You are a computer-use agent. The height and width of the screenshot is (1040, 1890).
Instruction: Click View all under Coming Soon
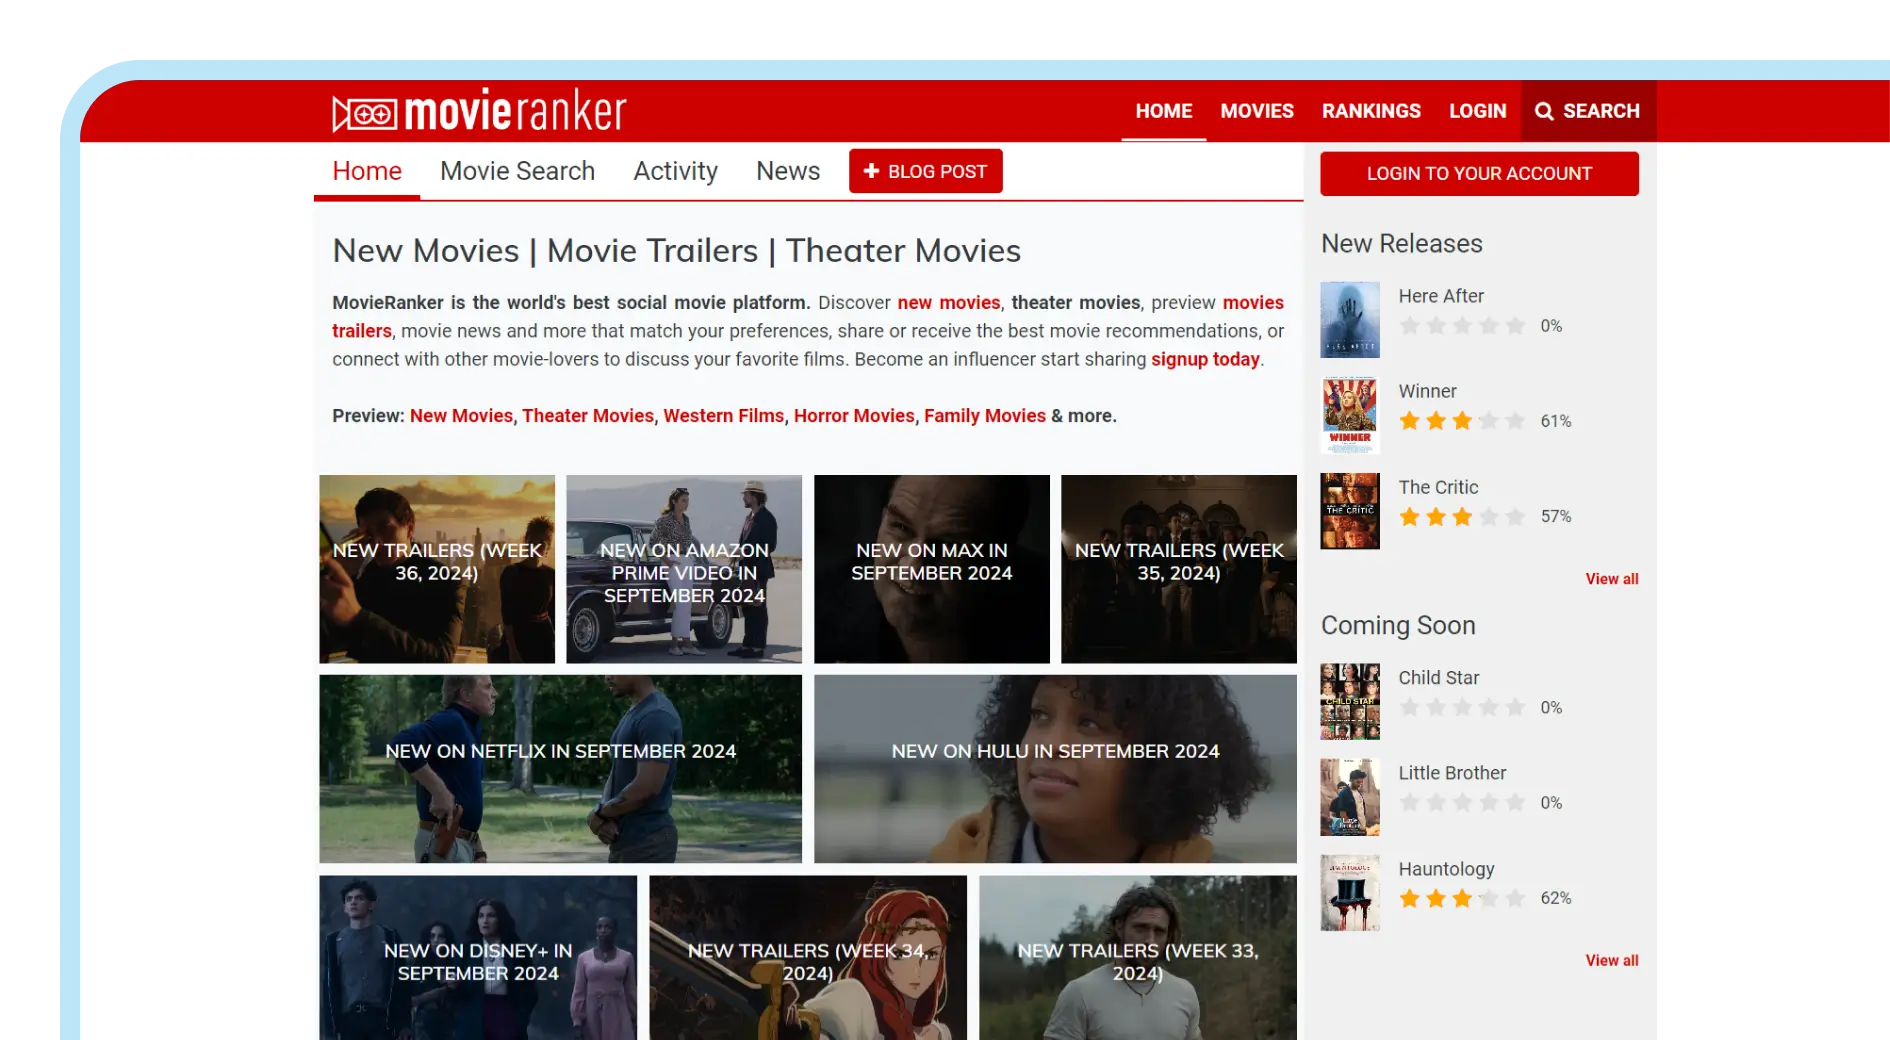coord(1612,961)
